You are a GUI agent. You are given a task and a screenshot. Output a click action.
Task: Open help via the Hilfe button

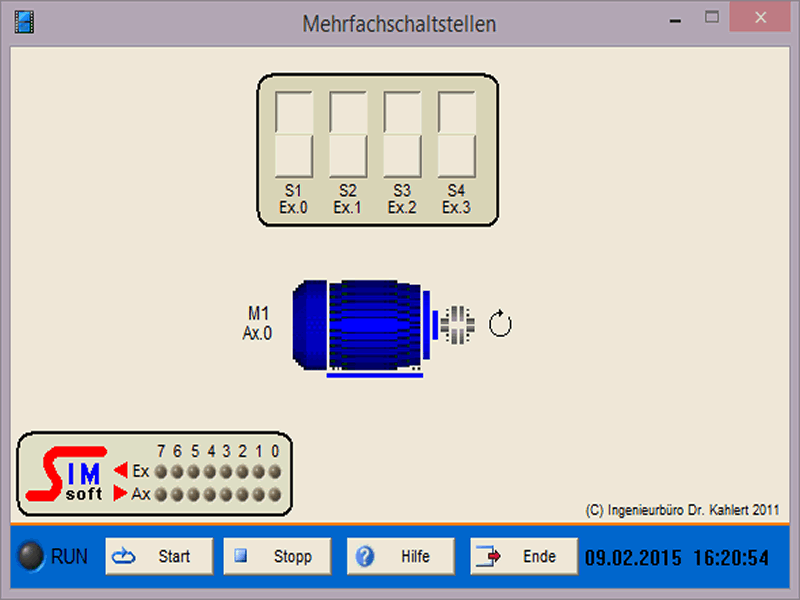(x=401, y=557)
